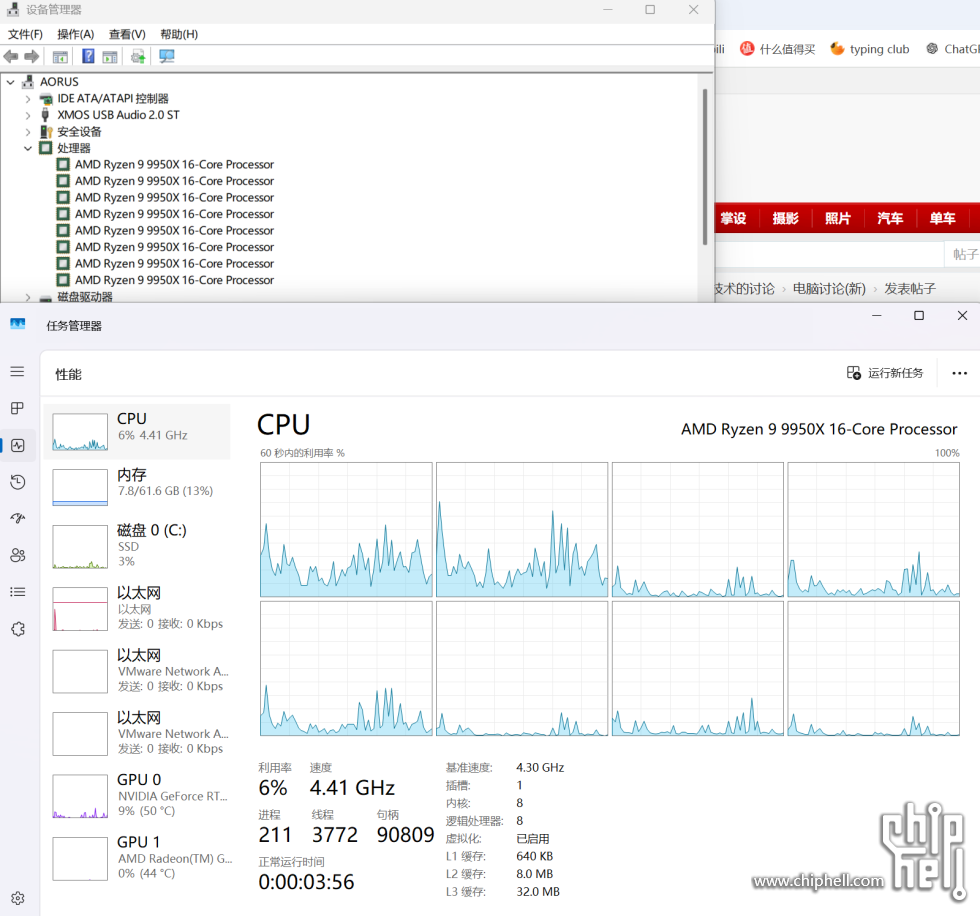This screenshot has height=916, width=980.
Task: Go back in Device Manager toolbar
Action: [x=11, y=57]
